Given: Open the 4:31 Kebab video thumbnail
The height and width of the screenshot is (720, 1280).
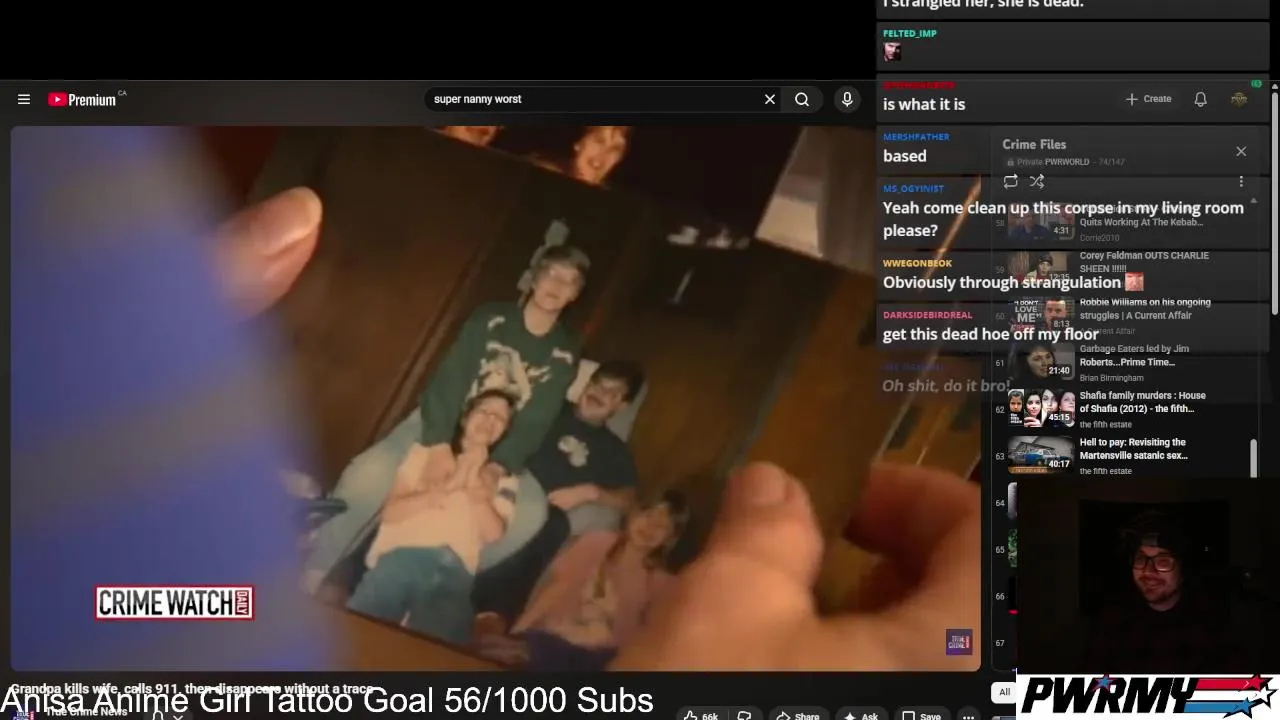Looking at the screenshot, I should coord(1041,221).
